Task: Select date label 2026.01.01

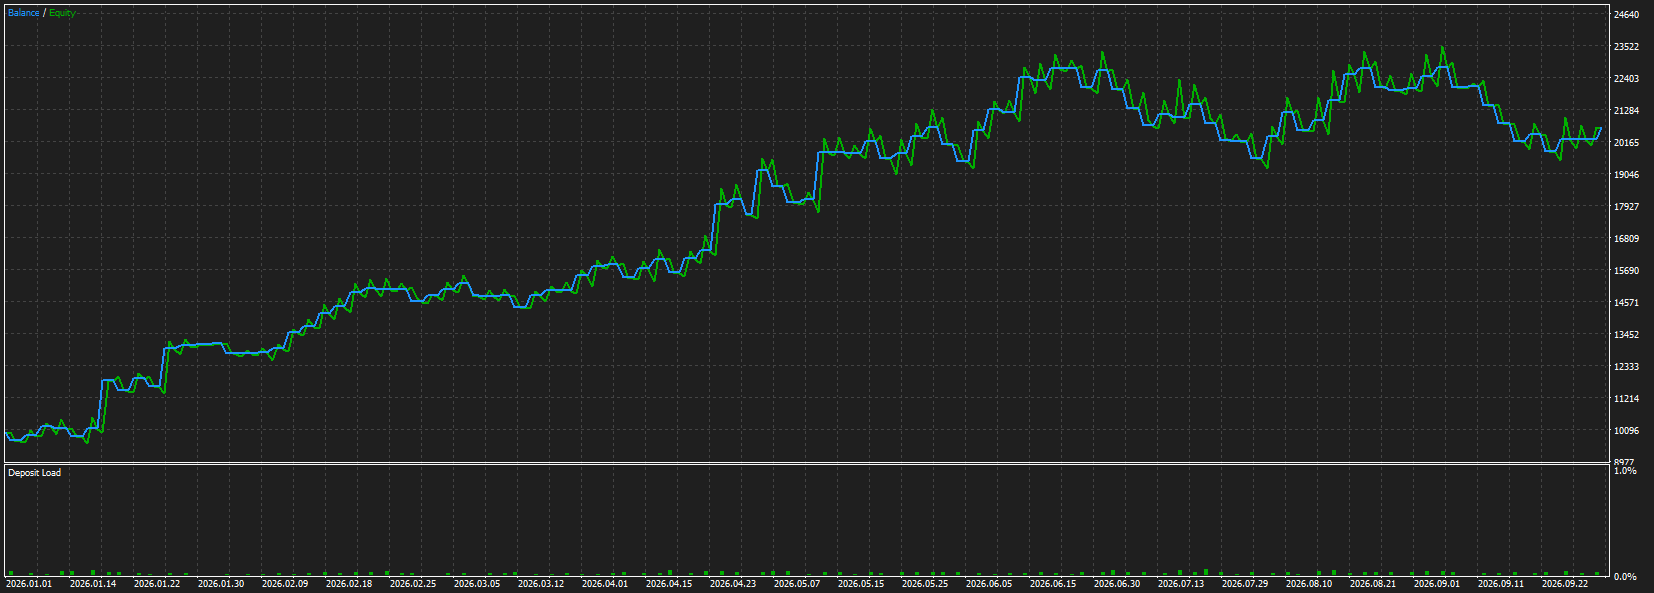Action: pos(29,584)
